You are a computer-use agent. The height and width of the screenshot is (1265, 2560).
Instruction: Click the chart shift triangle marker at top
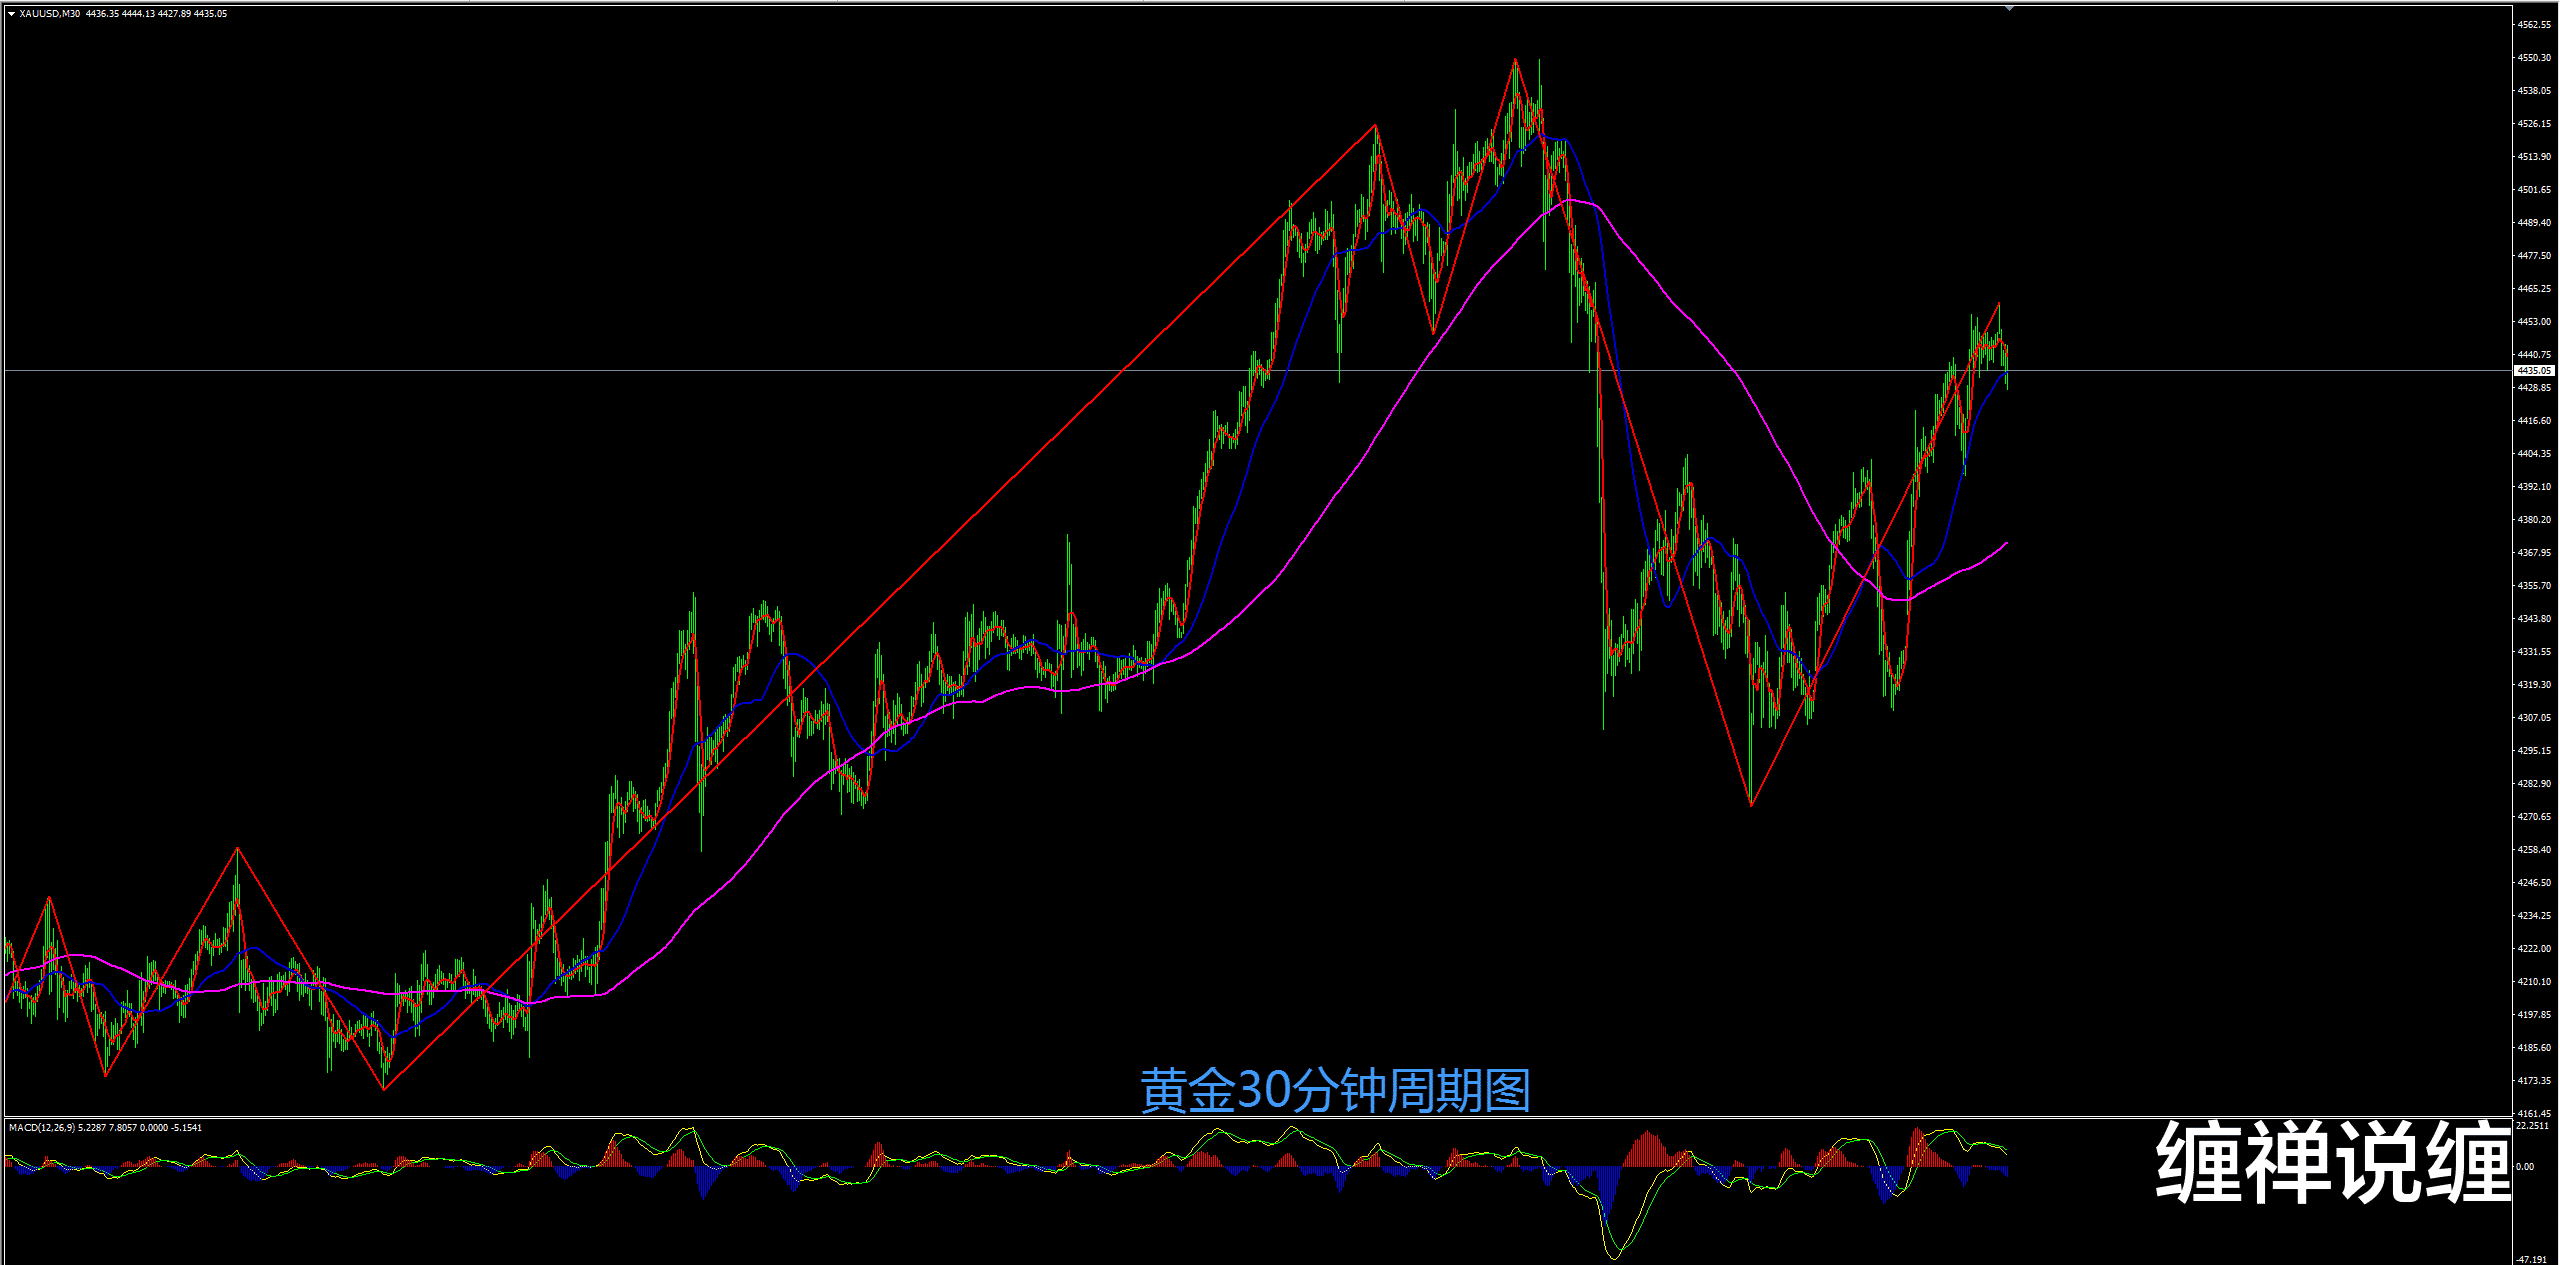2009,8
